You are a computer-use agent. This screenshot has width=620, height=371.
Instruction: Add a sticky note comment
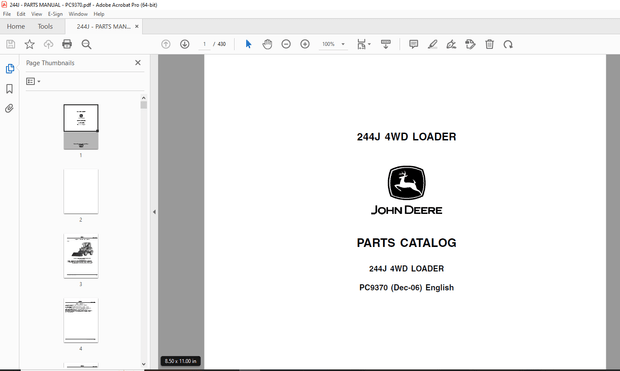coord(414,44)
